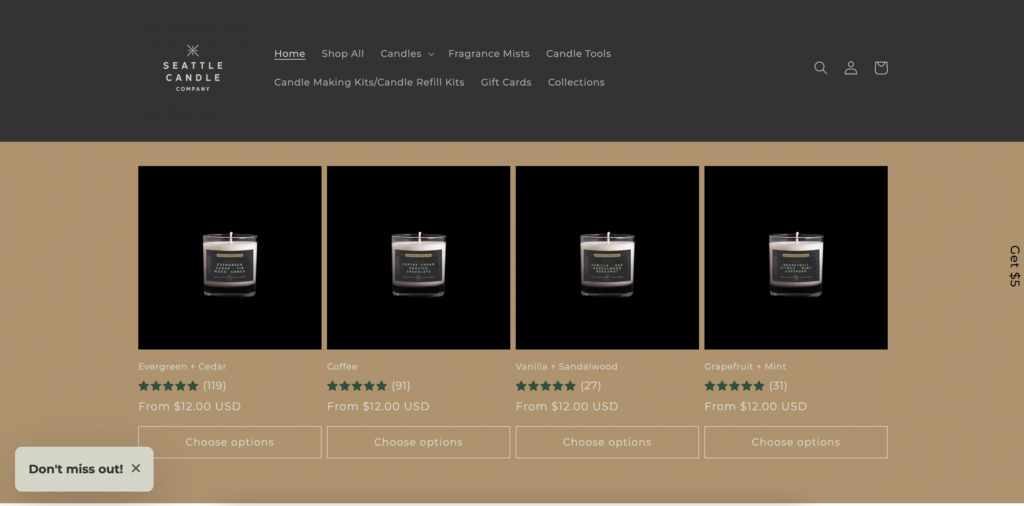Image resolution: width=1024 pixels, height=506 pixels.
Task: Click Grapefruit + Mint star rating
Action: click(x=734, y=386)
